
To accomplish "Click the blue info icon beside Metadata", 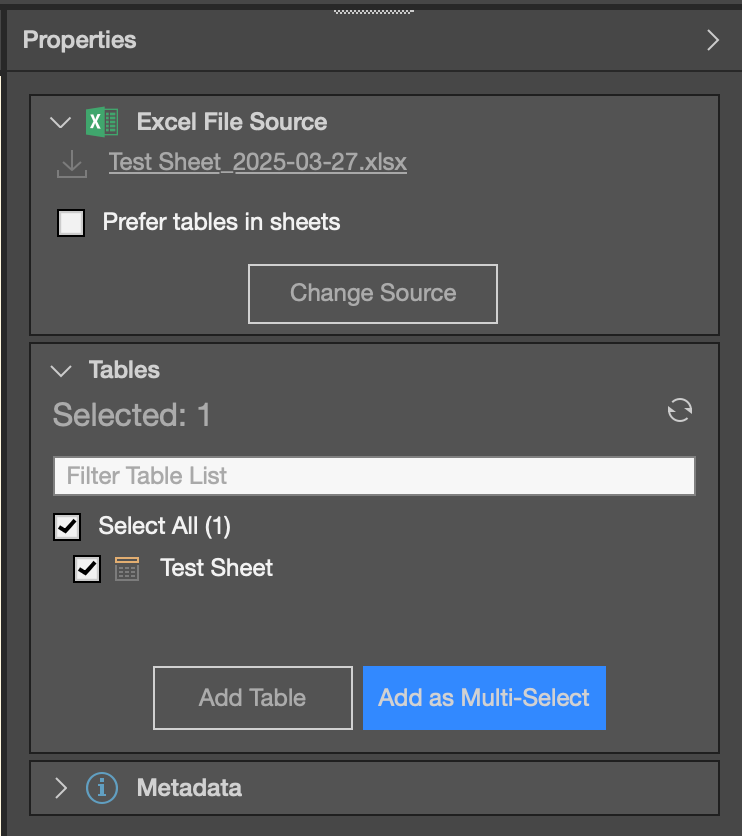I will click(102, 788).
